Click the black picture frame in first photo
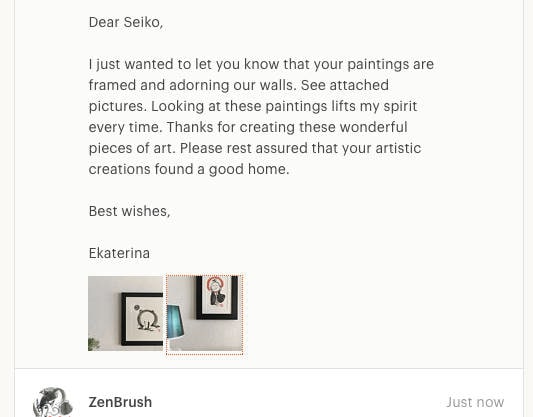 [x=142, y=319]
